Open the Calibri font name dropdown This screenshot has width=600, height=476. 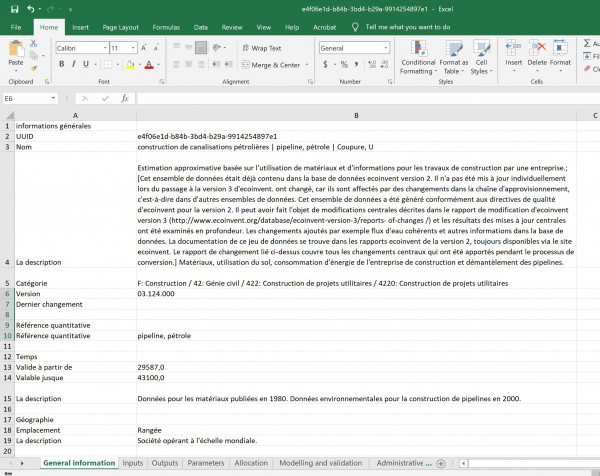105,48
